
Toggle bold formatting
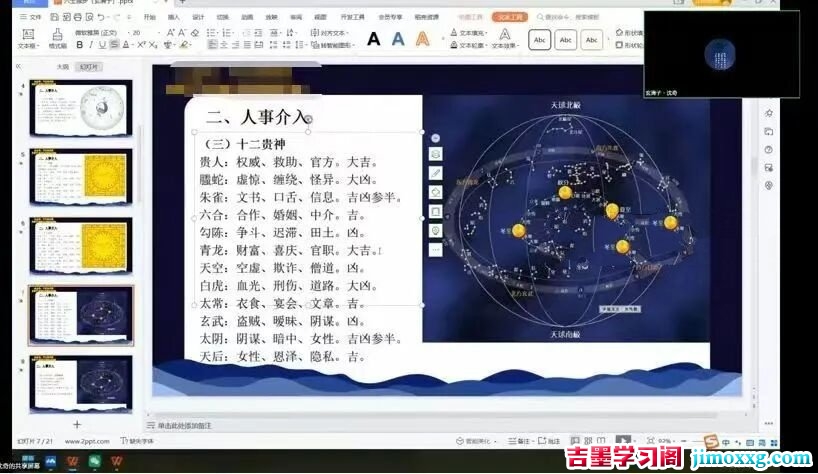click(x=80, y=45)
